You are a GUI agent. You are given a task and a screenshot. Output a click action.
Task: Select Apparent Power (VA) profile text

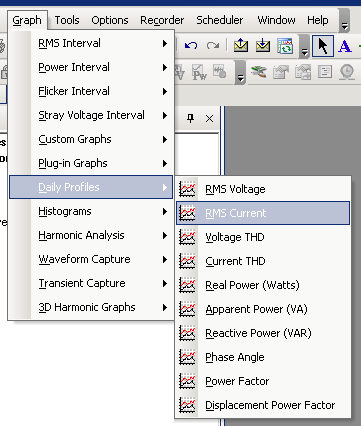pyautogui.click(x=256, y=309)
